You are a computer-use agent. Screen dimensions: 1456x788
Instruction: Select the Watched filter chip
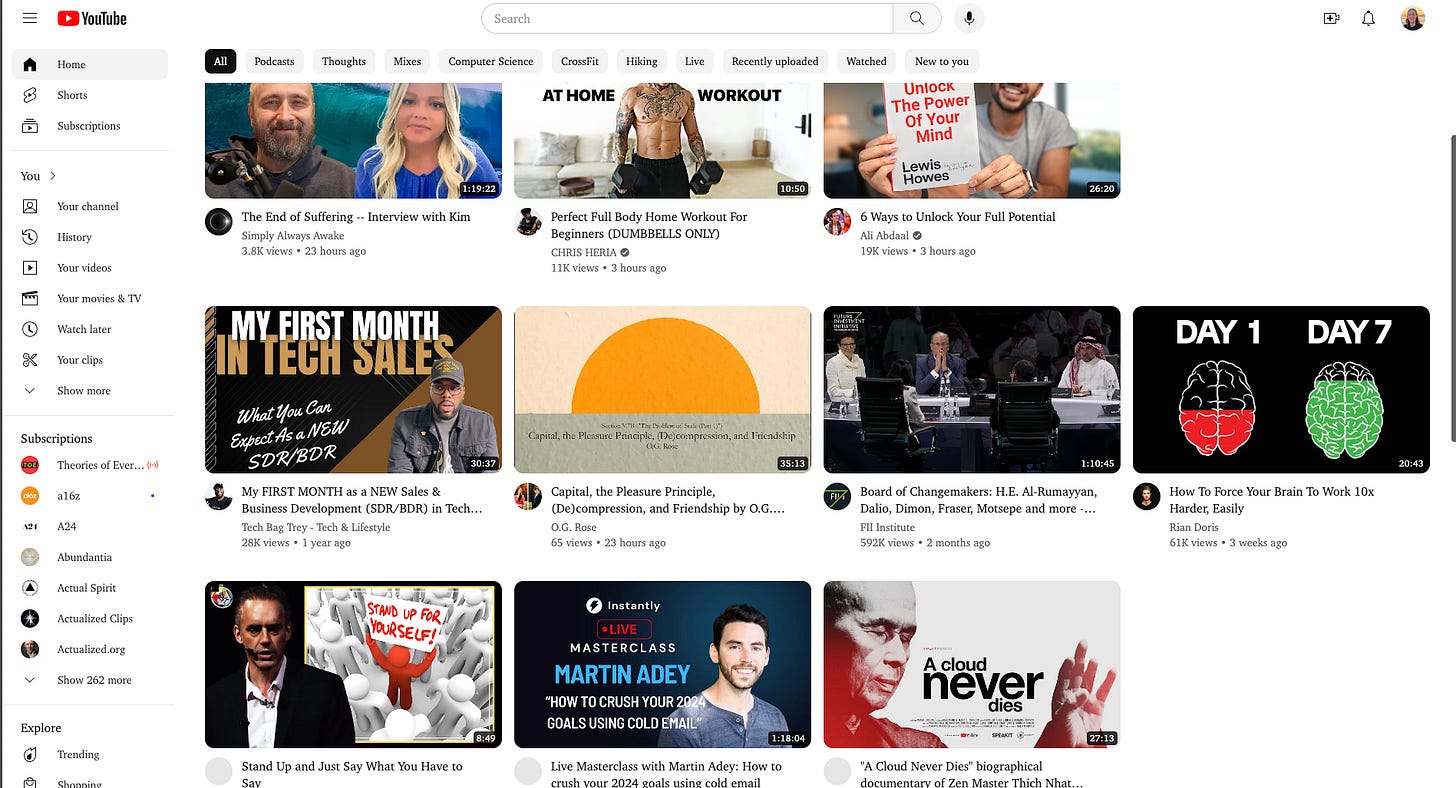[x=866, y=61]
